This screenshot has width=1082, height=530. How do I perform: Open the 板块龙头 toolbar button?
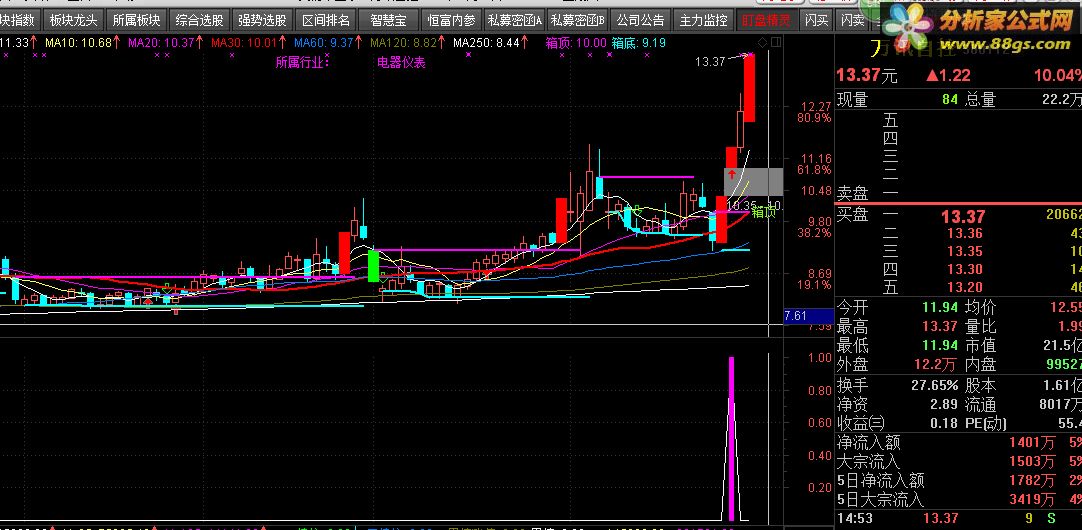(74, 20)
